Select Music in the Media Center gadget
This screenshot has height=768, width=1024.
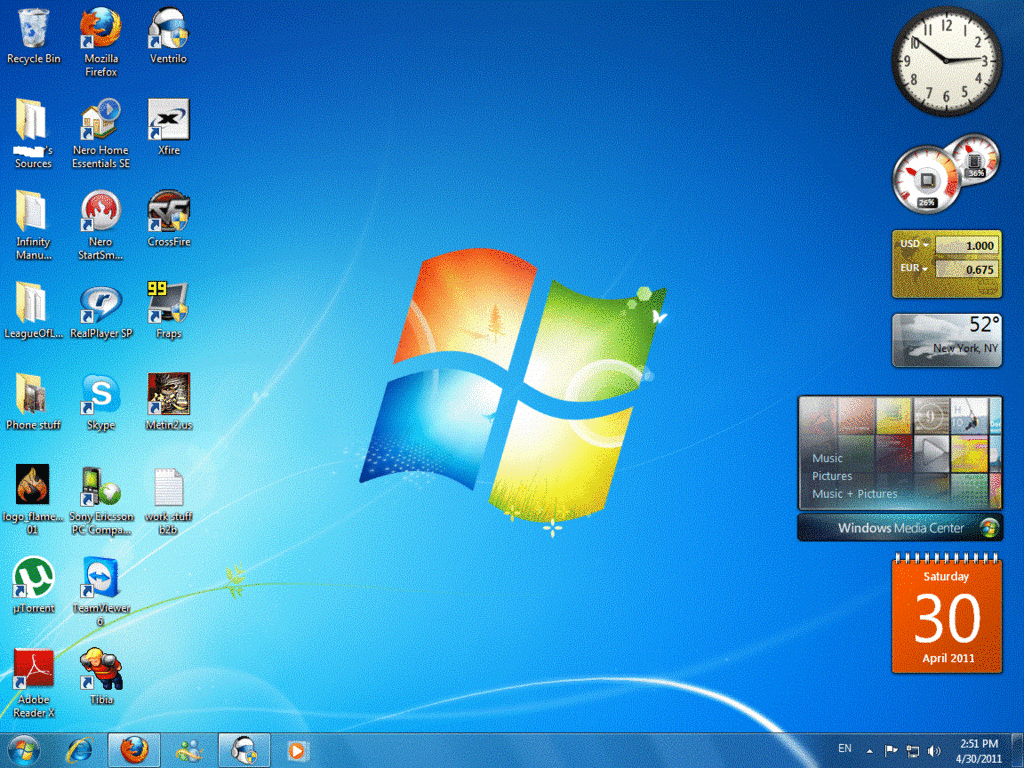tap(827, 458)
